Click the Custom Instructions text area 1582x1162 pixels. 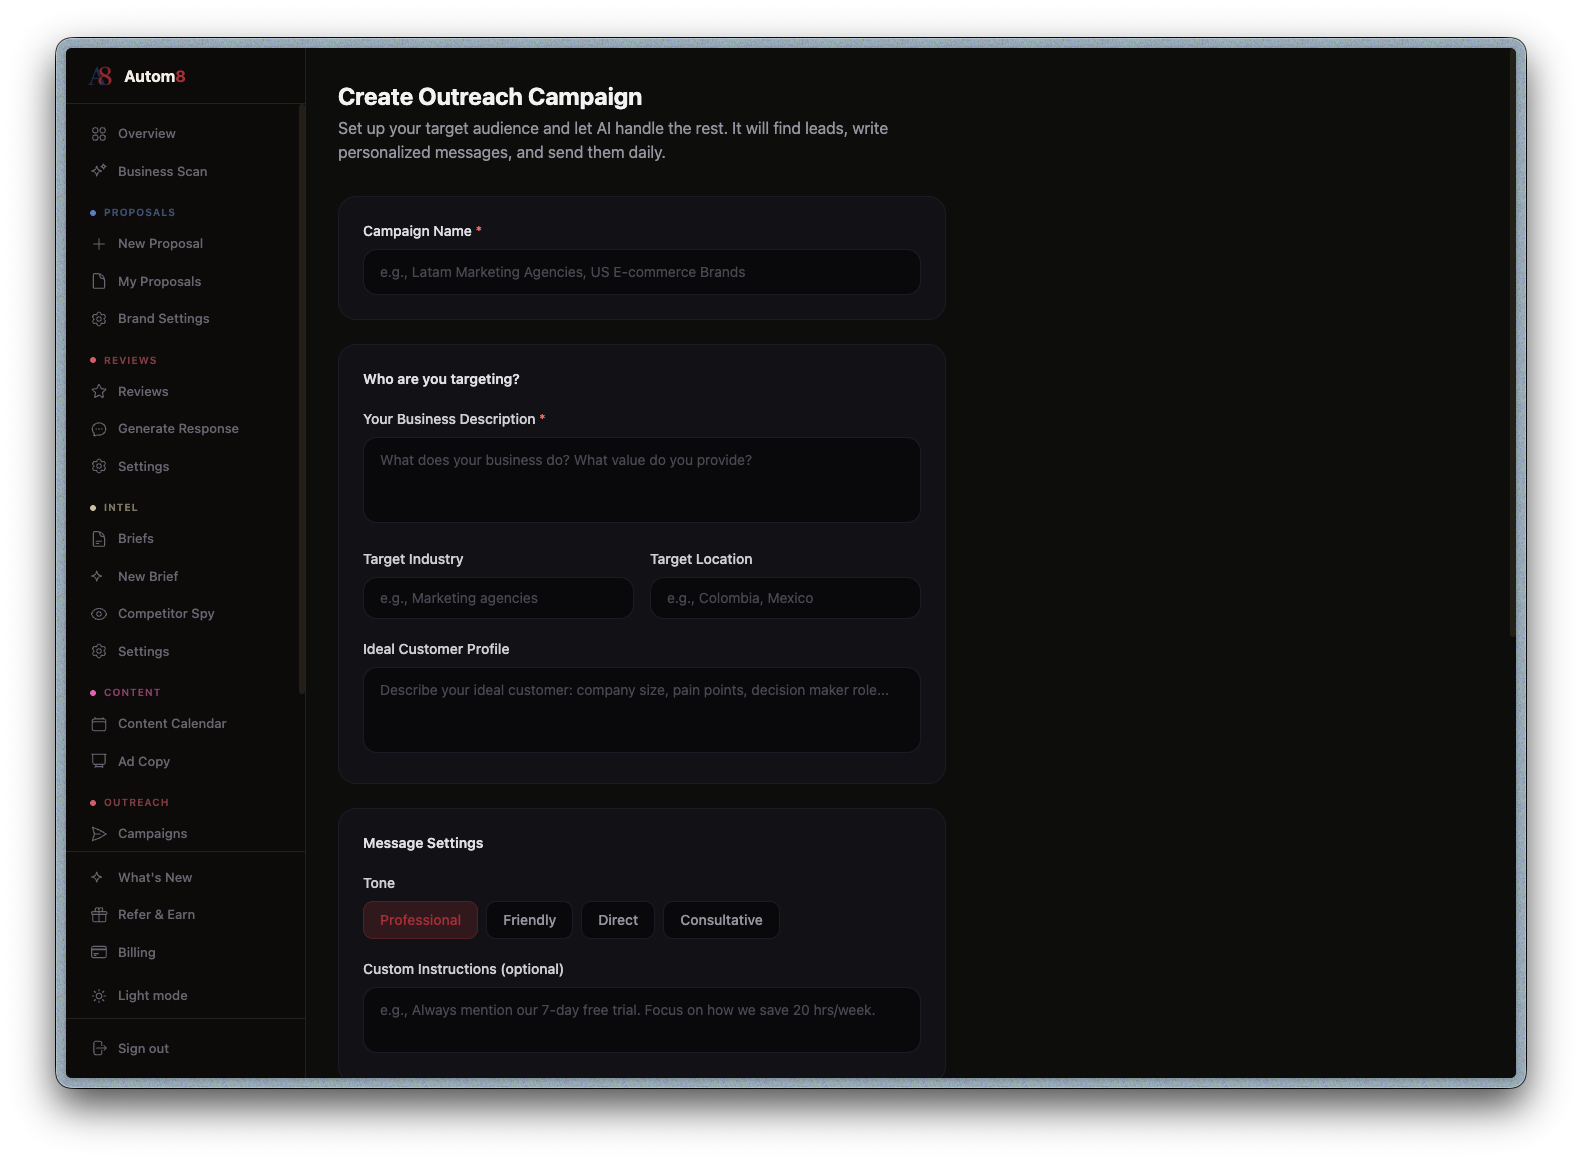[x=641, y=1020]
